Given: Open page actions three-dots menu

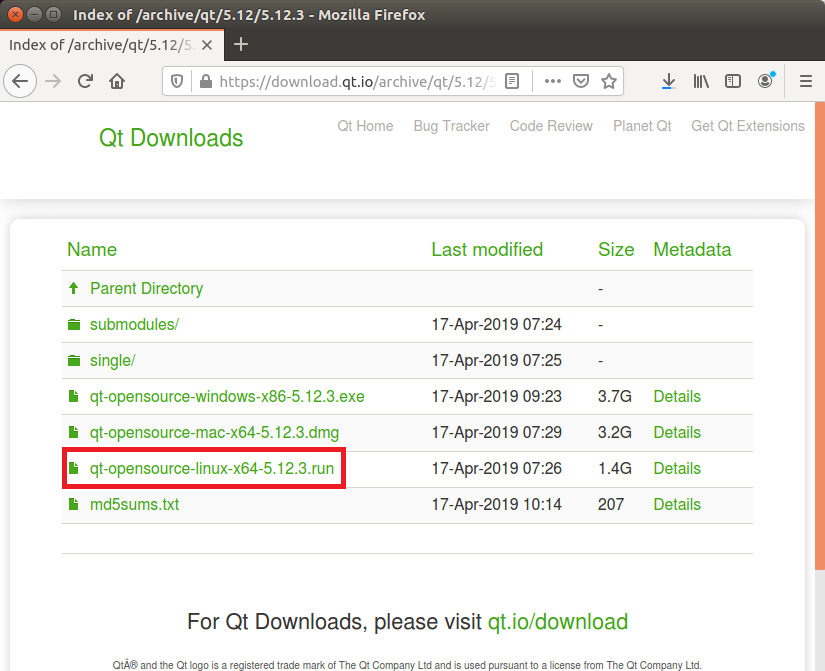Looking at the screenshot, I should pos(552,81).
